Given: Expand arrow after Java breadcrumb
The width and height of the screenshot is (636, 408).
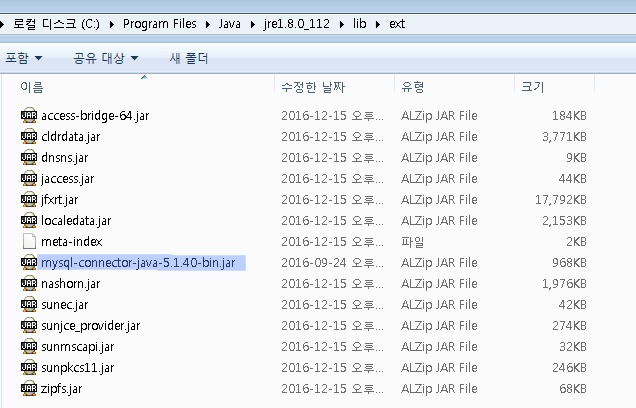Looking at the screenshot, I should (252, 24).
